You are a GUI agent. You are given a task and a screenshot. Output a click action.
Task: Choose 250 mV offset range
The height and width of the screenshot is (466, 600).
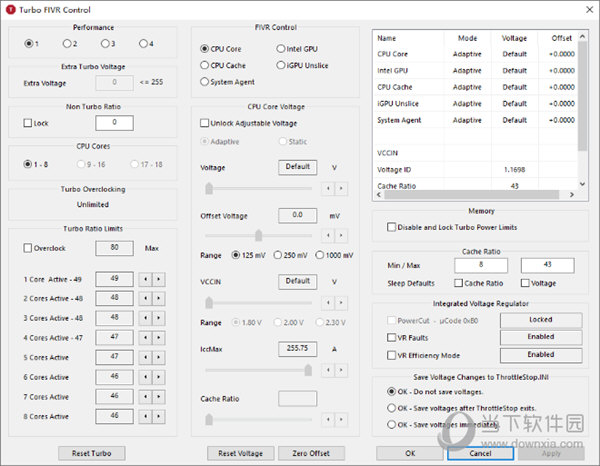tap(290, 255)
